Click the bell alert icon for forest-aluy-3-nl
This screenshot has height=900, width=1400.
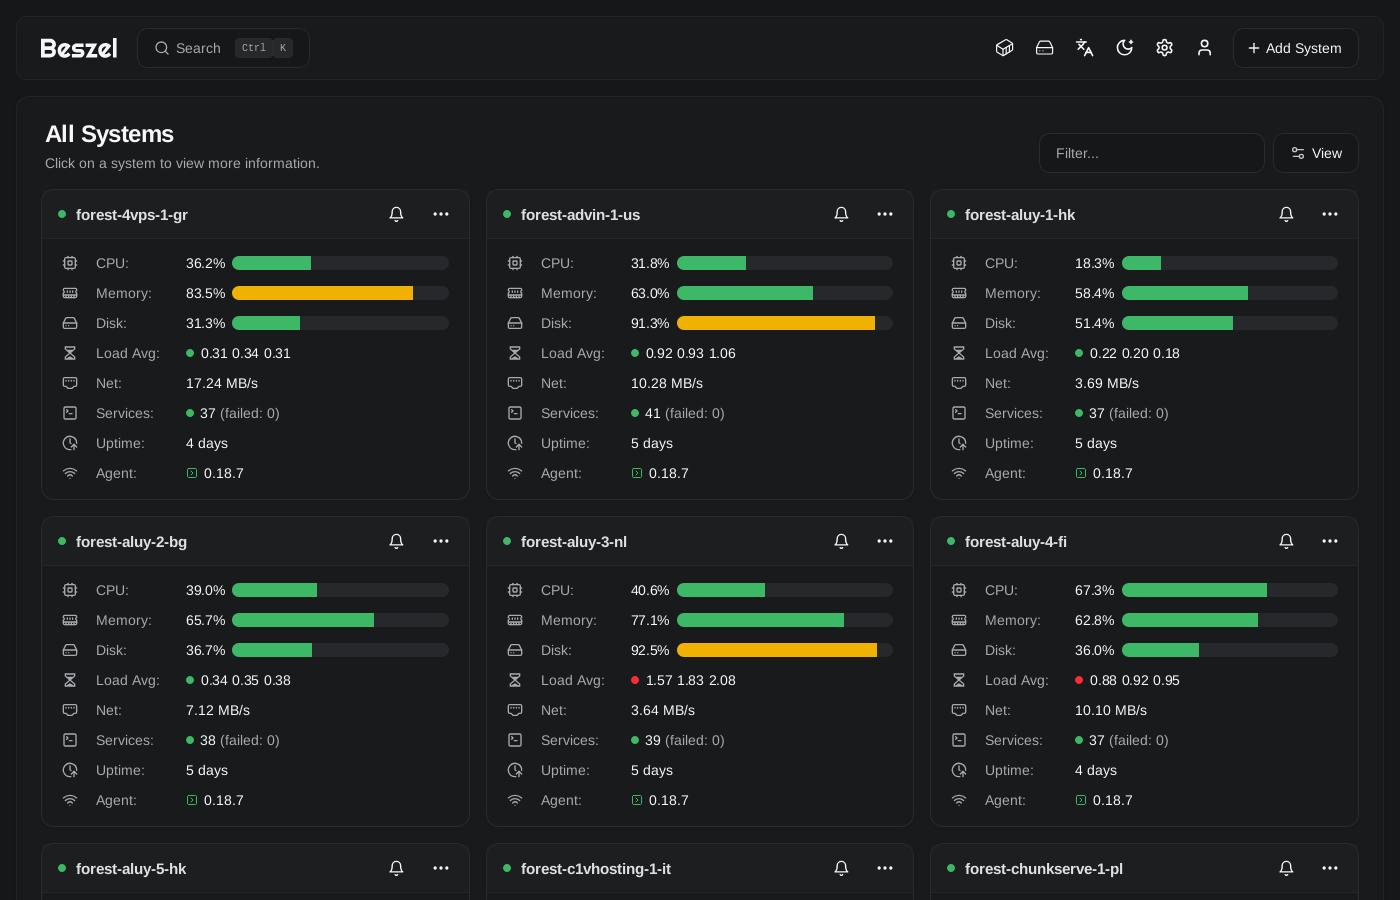(x=841, y=541)
